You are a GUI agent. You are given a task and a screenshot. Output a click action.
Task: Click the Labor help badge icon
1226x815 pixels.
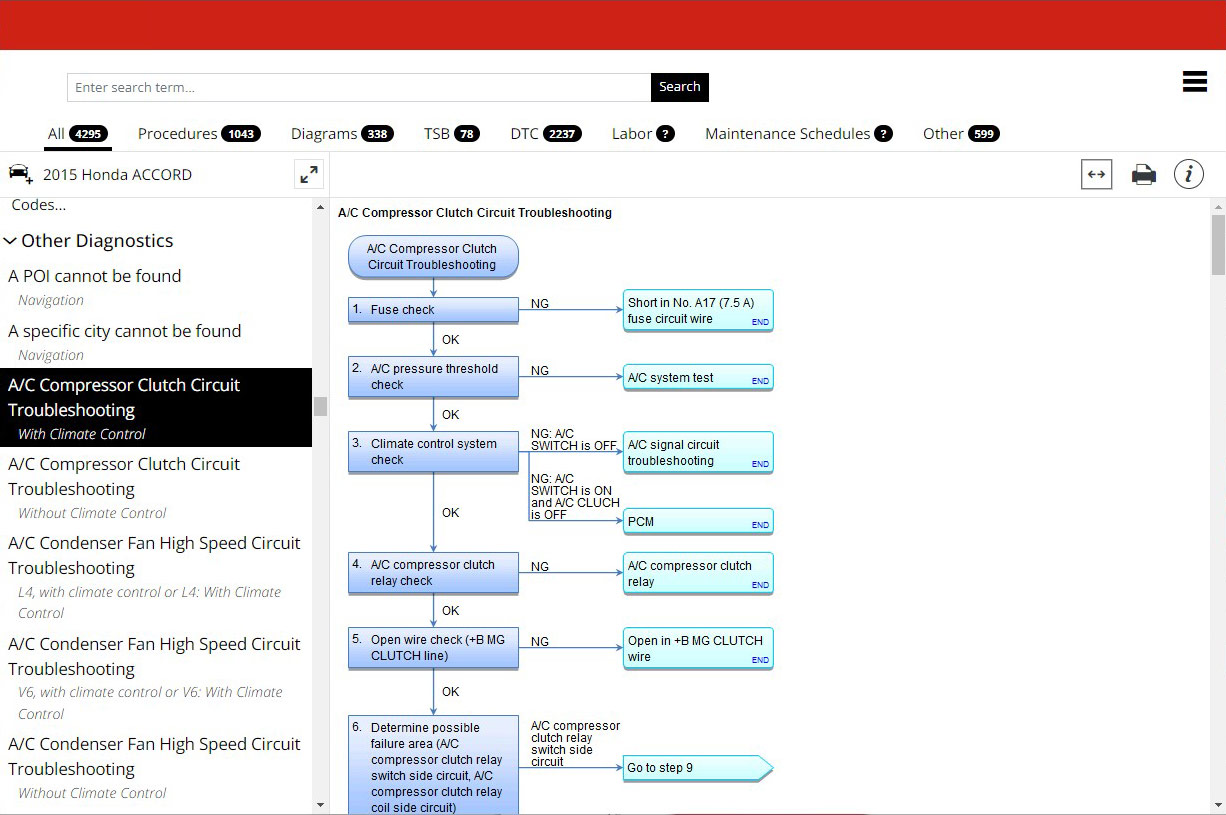[x=665, y=134]
